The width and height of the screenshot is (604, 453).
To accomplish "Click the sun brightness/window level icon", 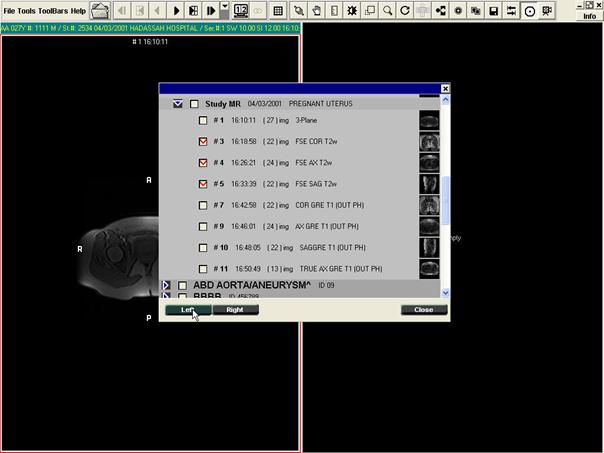I will (x=352, y=11).
